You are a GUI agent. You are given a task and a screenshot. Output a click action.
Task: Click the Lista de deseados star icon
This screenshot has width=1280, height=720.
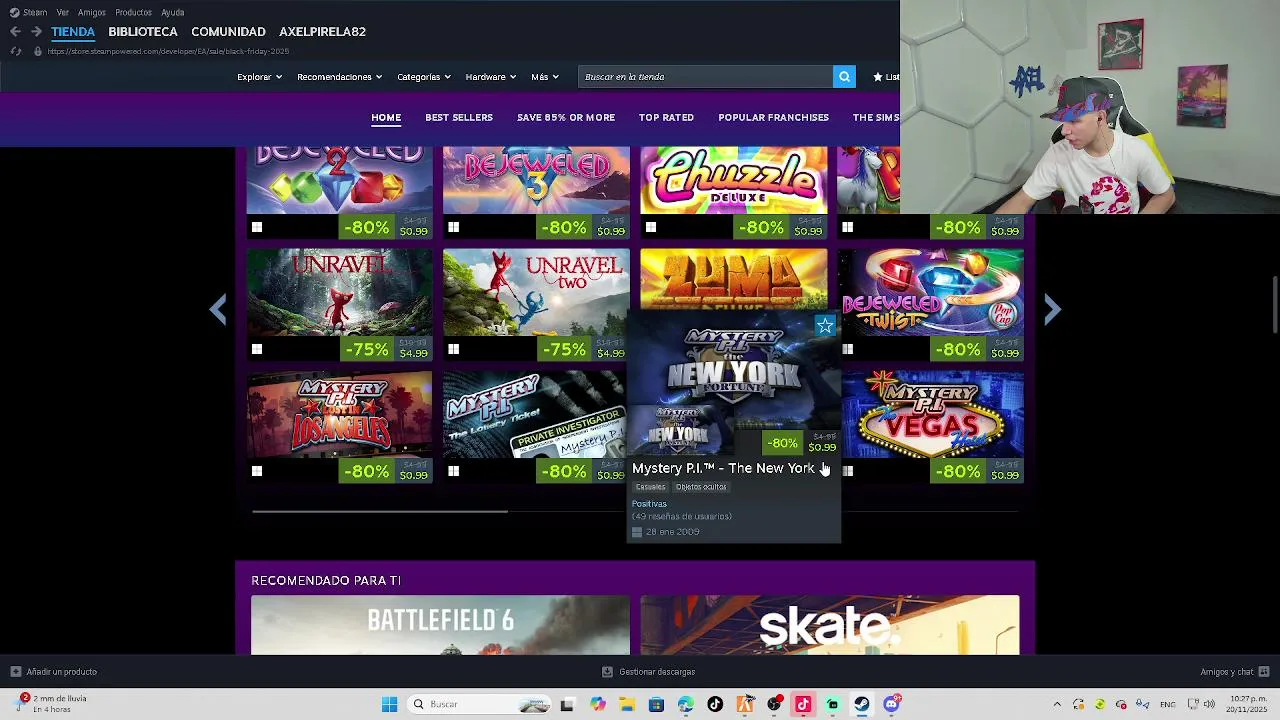click(x=878, y=77)
